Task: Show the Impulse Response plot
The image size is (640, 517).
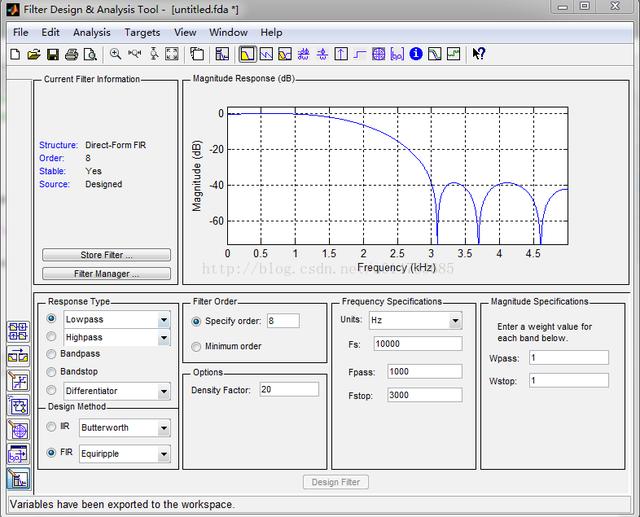Action: click(x=341, y=54)
